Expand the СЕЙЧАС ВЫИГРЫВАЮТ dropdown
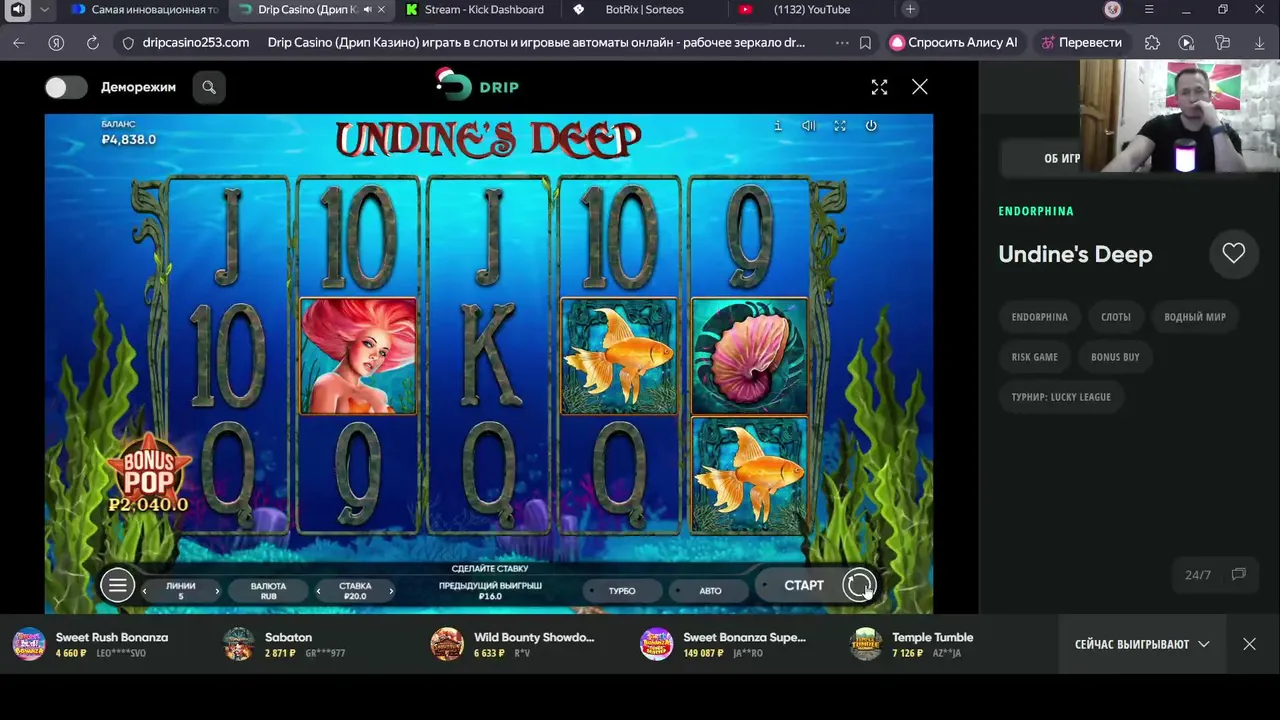1280x720 pixels. pos(1142,644)
